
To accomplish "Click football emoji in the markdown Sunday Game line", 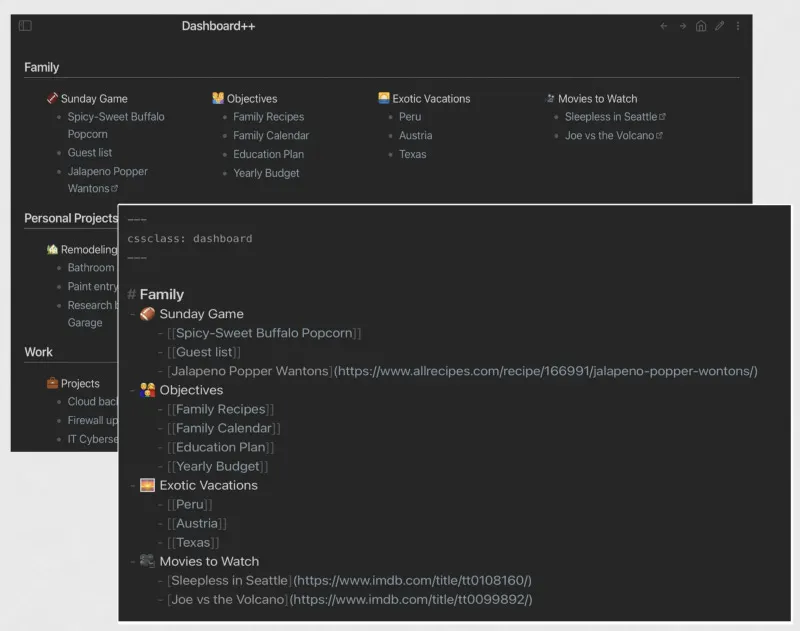I will pyautogui.click(x=147, y=314).
